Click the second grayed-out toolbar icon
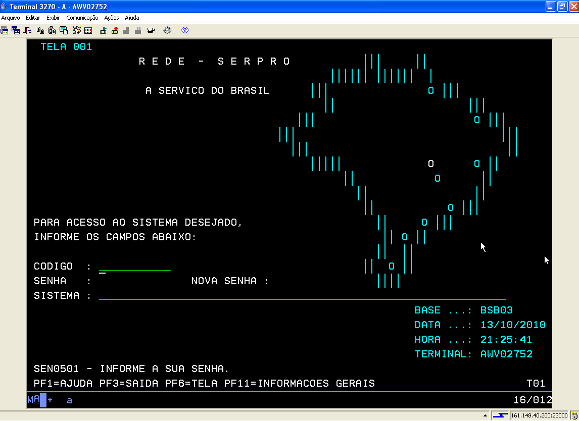This screenshot has width=579, height=421. (138, 30)
